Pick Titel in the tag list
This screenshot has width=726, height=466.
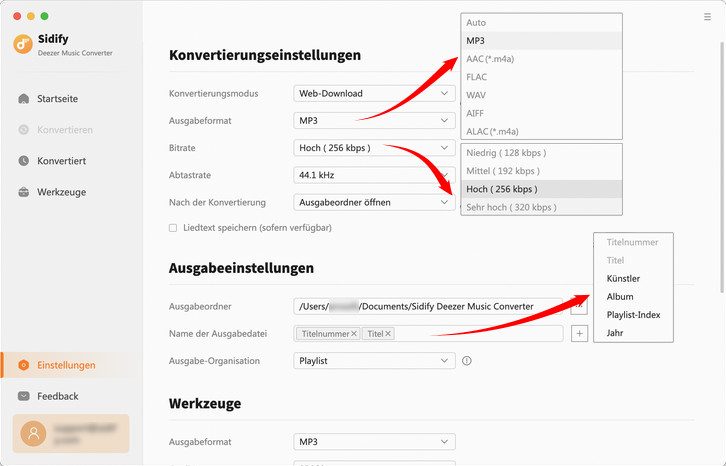633,260
